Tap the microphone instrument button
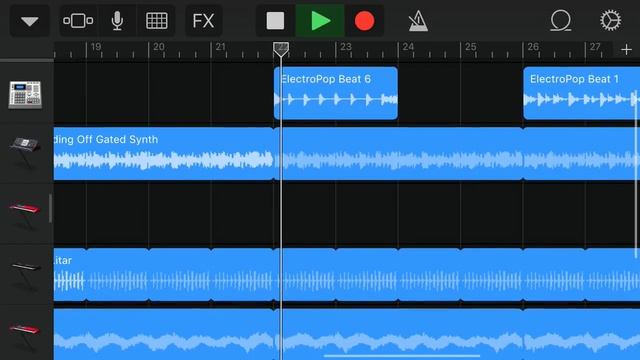640x360 pixels. pyautogui.click(x=117, y=21)
